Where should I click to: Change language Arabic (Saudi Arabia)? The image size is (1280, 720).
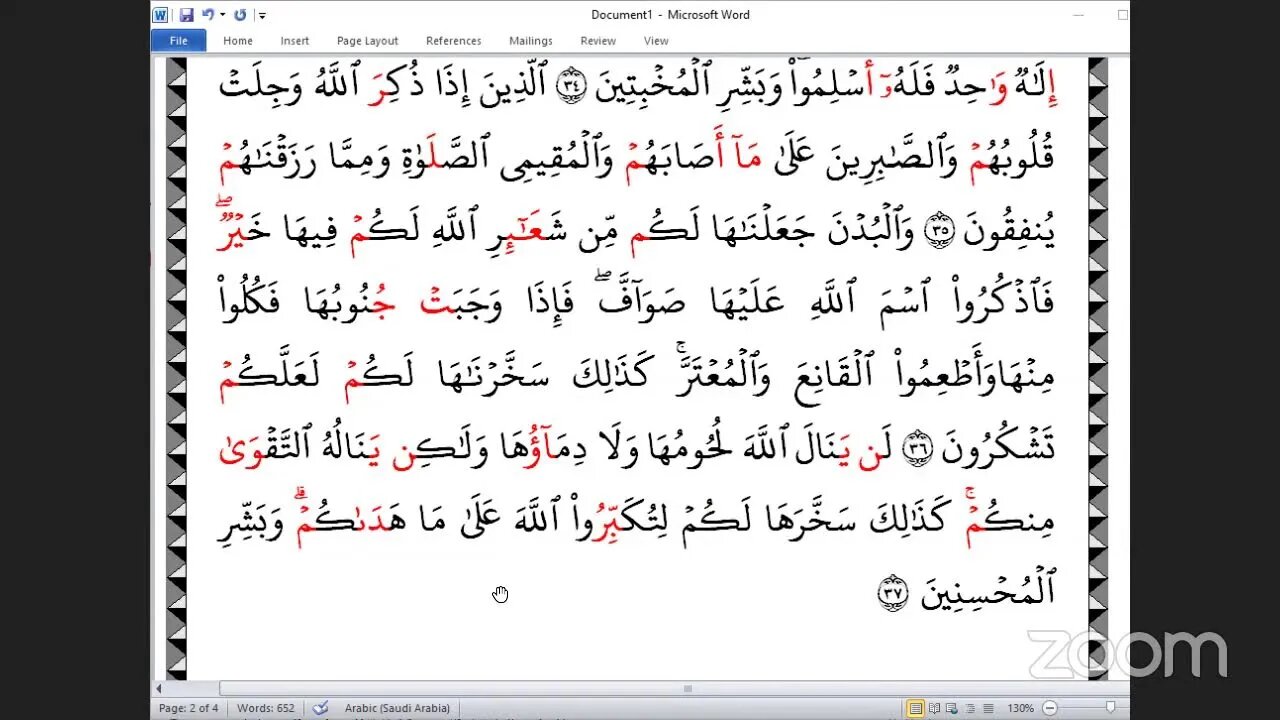[397, 708]
